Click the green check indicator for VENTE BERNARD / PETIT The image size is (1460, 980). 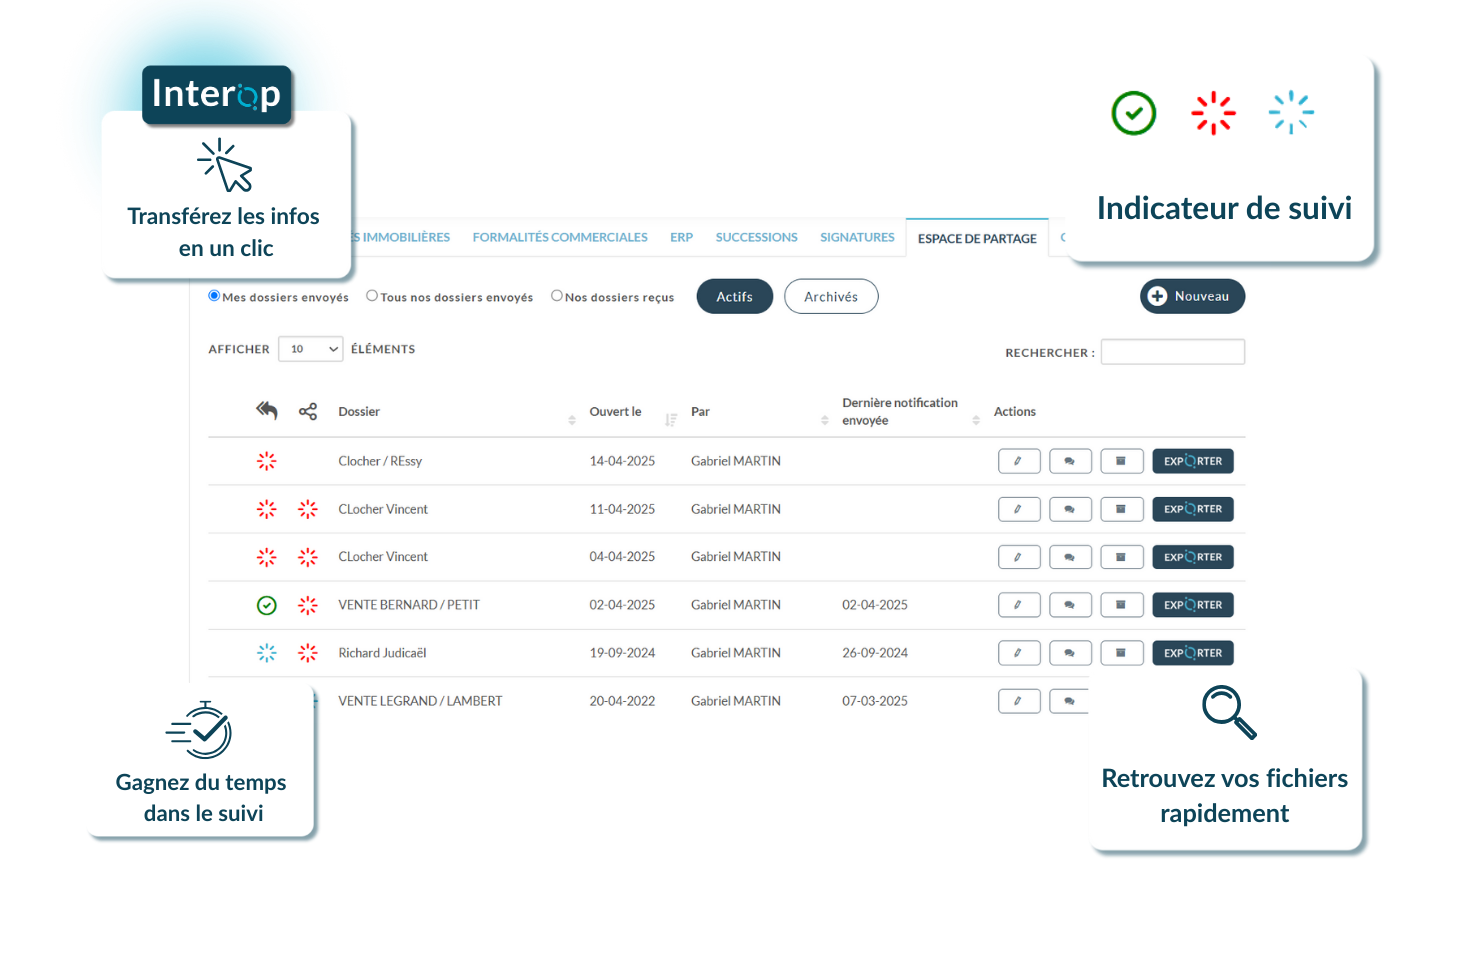click(266, 605)
